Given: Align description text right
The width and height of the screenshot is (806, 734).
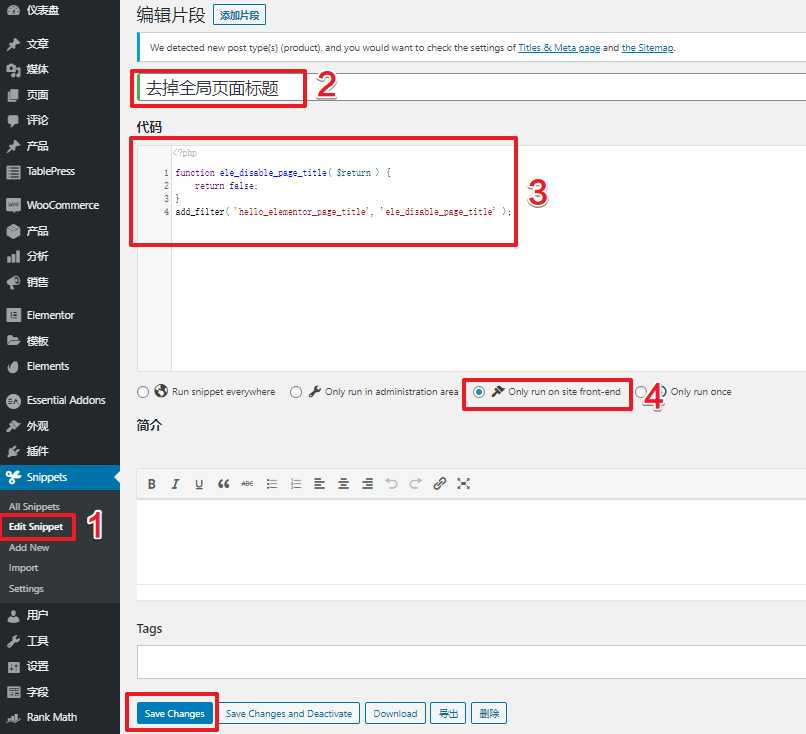Looking at the screenshot, I should (367, 484).
